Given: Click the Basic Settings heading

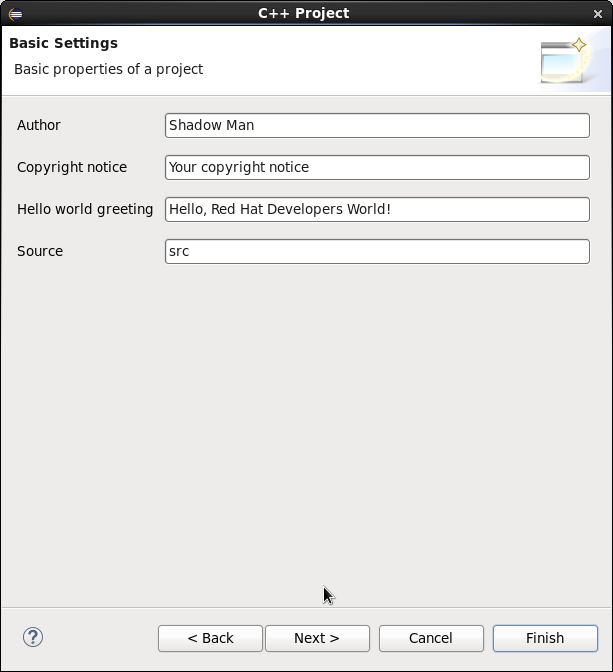Looking at the screenshot, I should click(x=63, y=43).
